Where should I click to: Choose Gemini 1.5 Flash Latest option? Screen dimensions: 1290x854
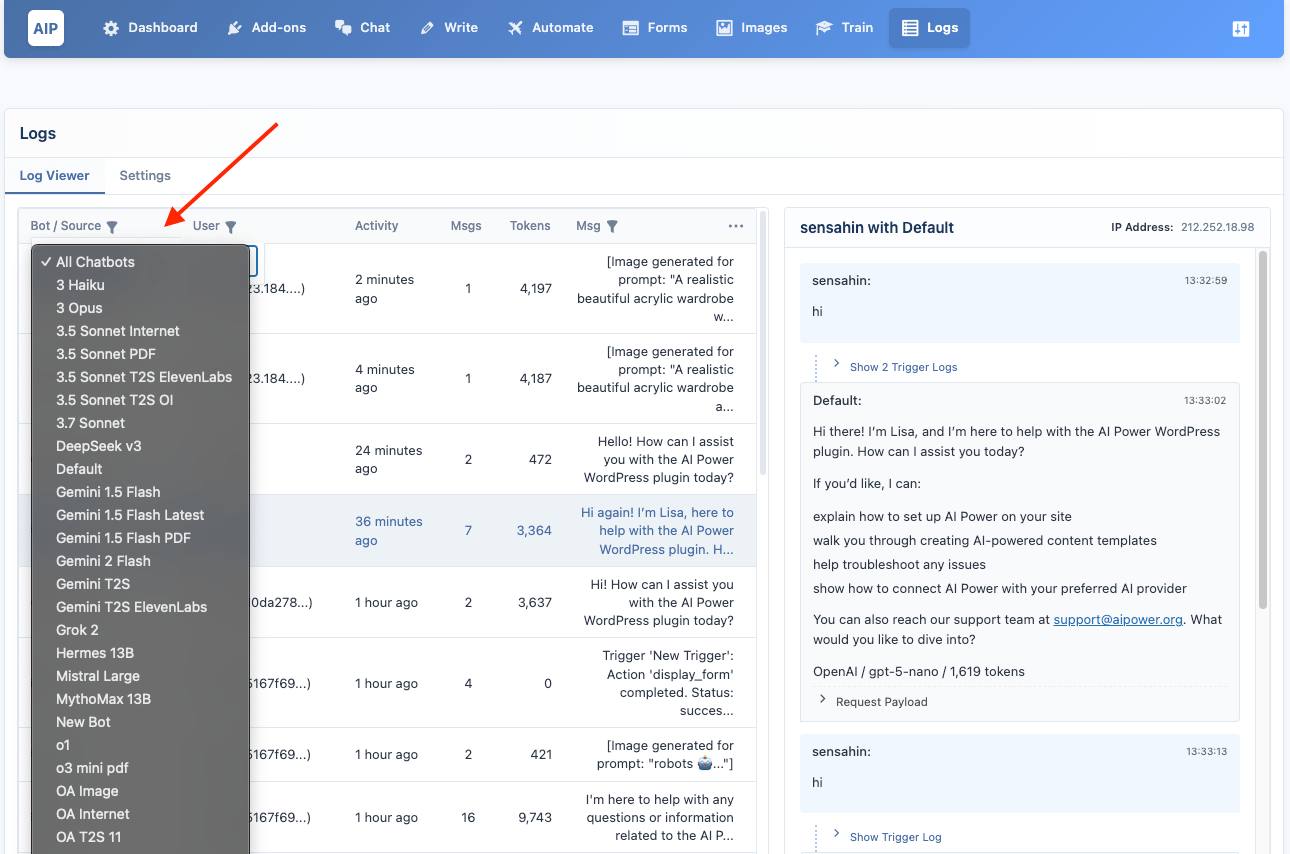140,515
